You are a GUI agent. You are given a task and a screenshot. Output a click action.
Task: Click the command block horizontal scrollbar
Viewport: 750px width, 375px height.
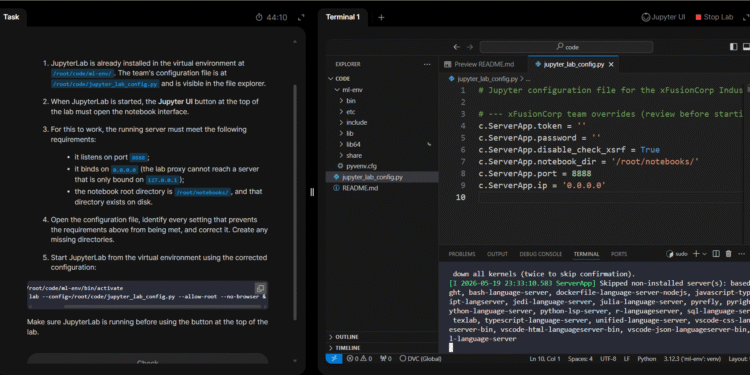click(x=163, y=307)
